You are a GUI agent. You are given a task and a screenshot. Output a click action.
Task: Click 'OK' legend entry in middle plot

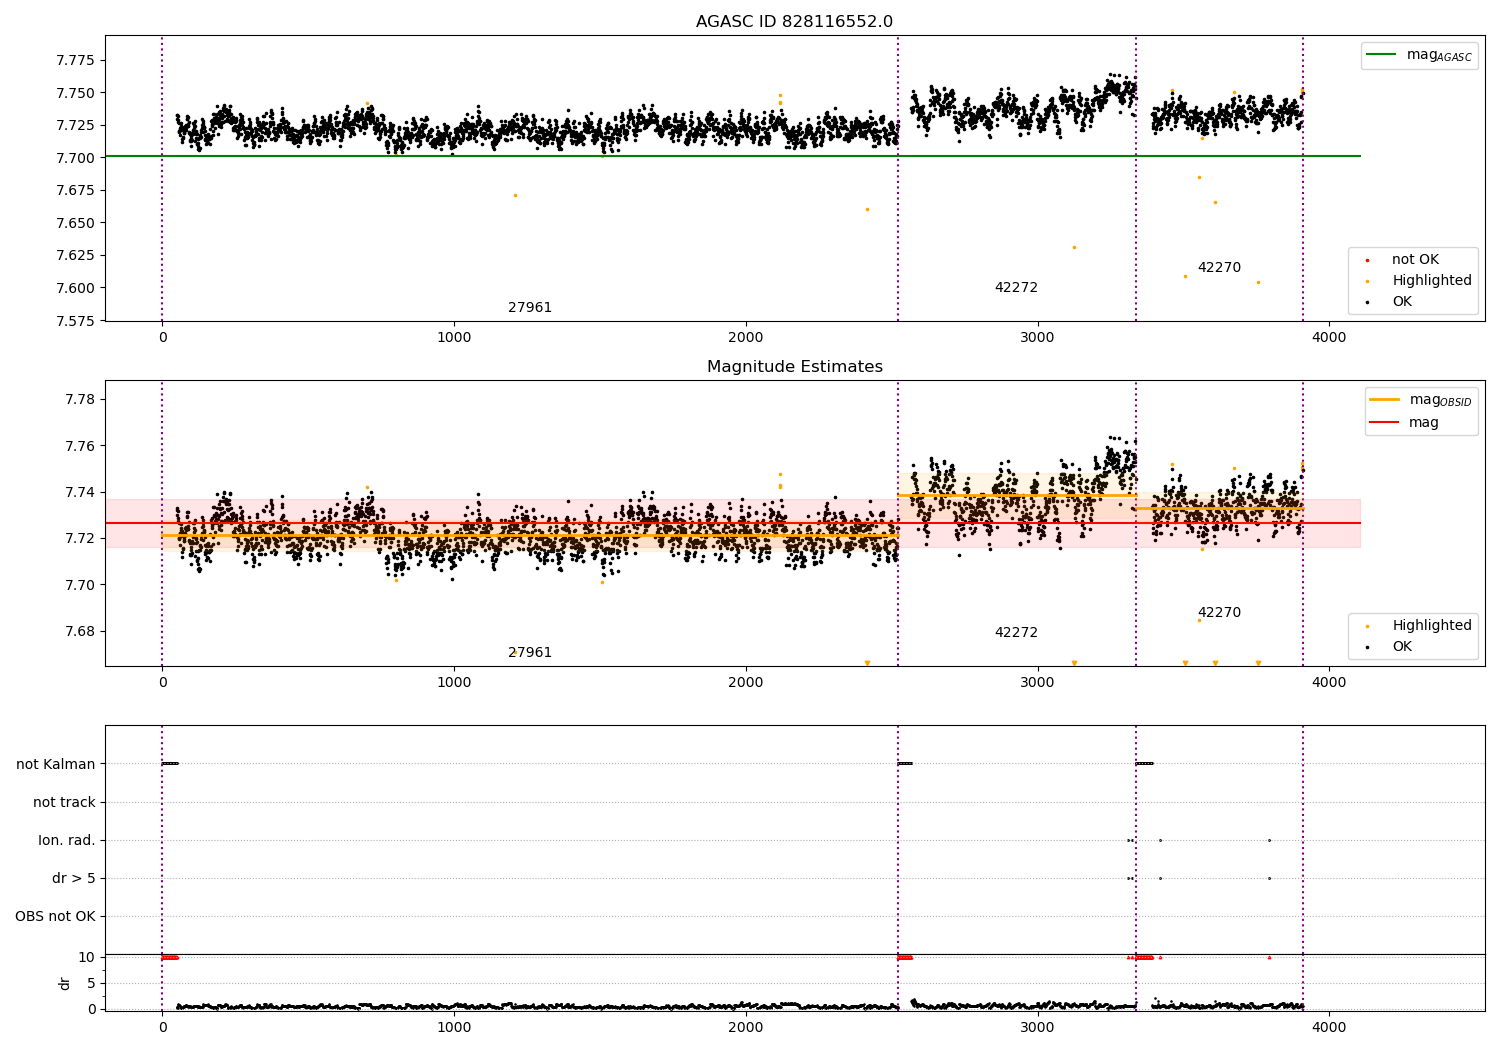[x=1402, y=647]
